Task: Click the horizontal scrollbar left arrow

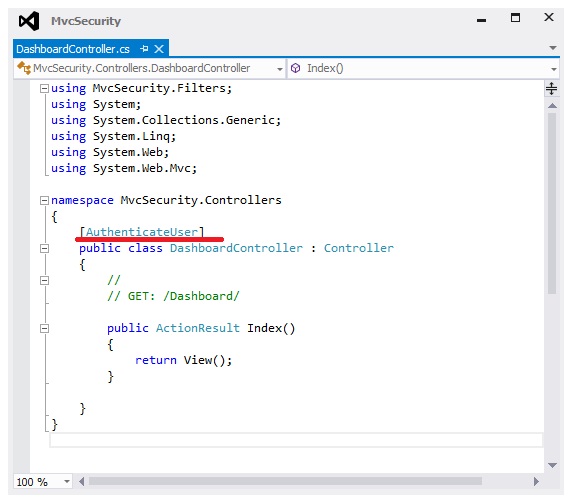Action: 81,481
